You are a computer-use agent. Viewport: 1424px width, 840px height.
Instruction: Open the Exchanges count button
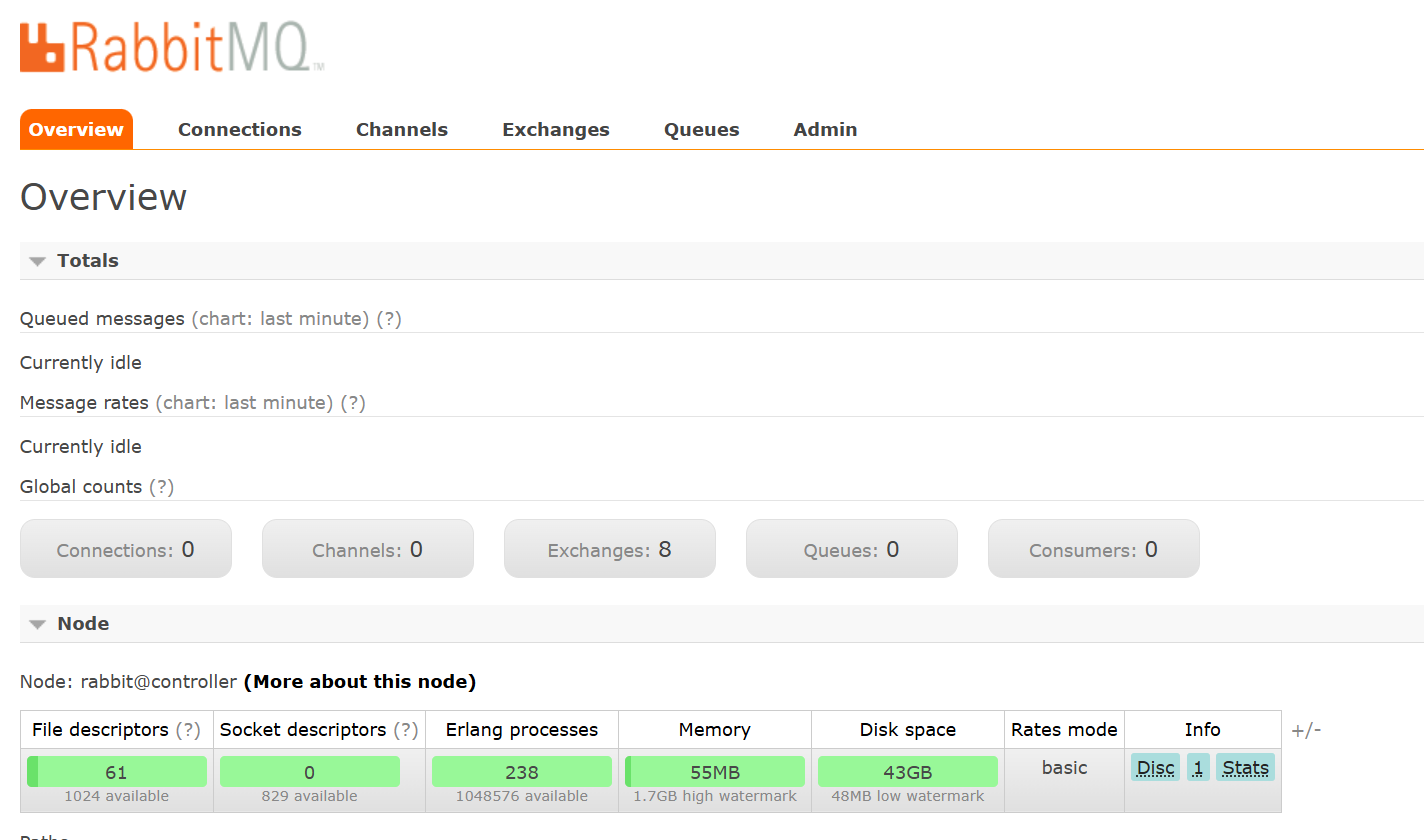coord(610,549)
